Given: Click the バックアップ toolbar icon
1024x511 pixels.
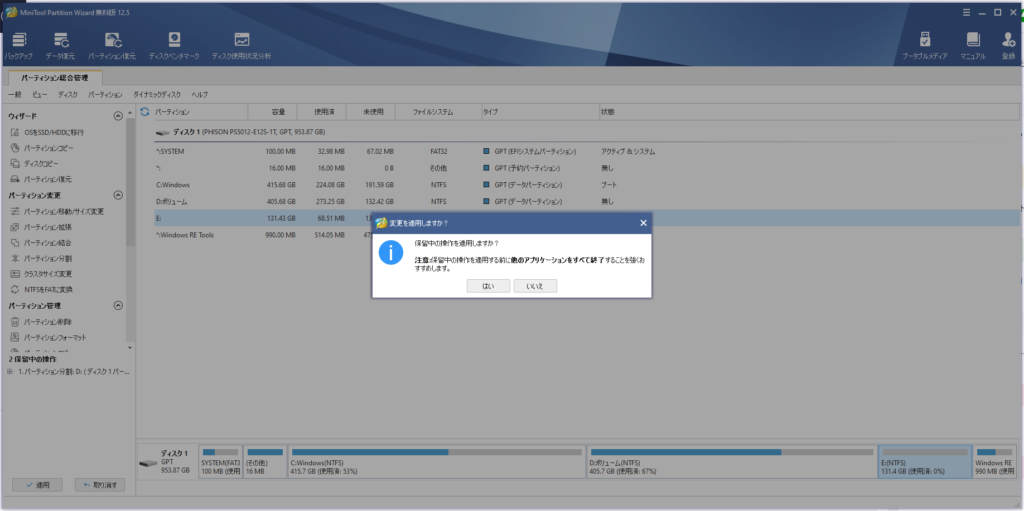Looking at the screenshot, I should click(20, 46).
